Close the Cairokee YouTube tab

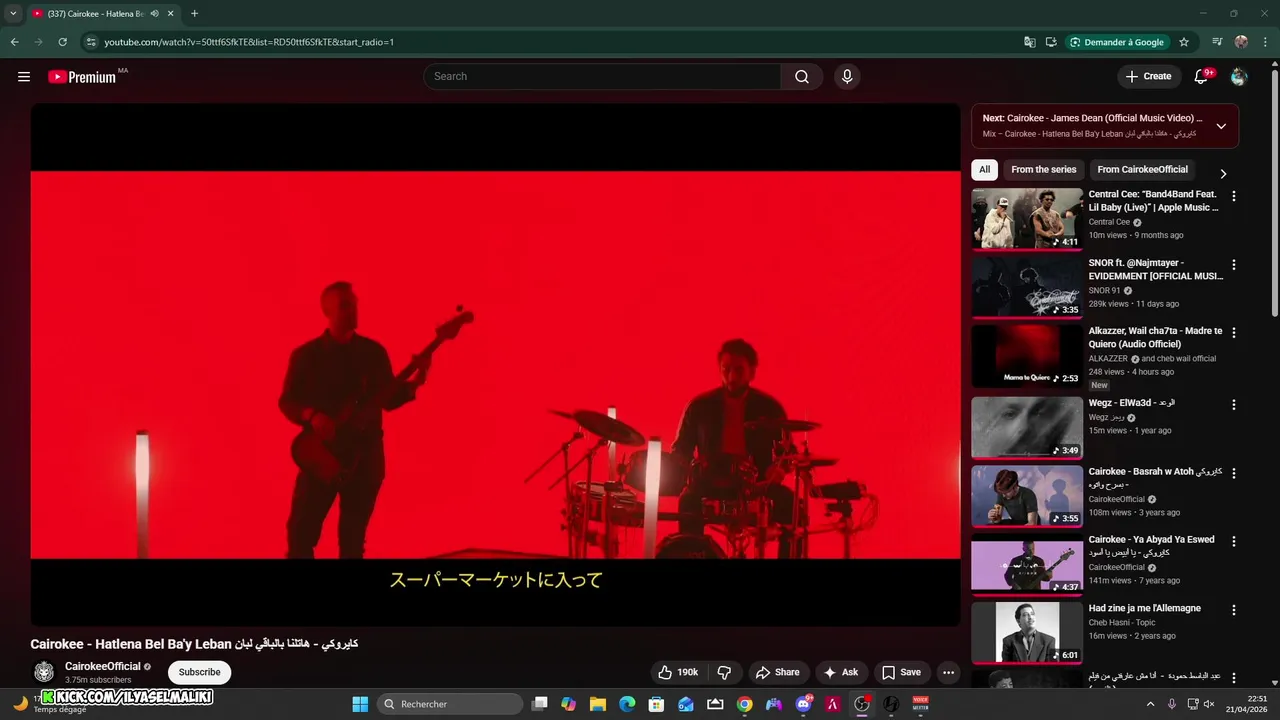click(x=170, y=14)
